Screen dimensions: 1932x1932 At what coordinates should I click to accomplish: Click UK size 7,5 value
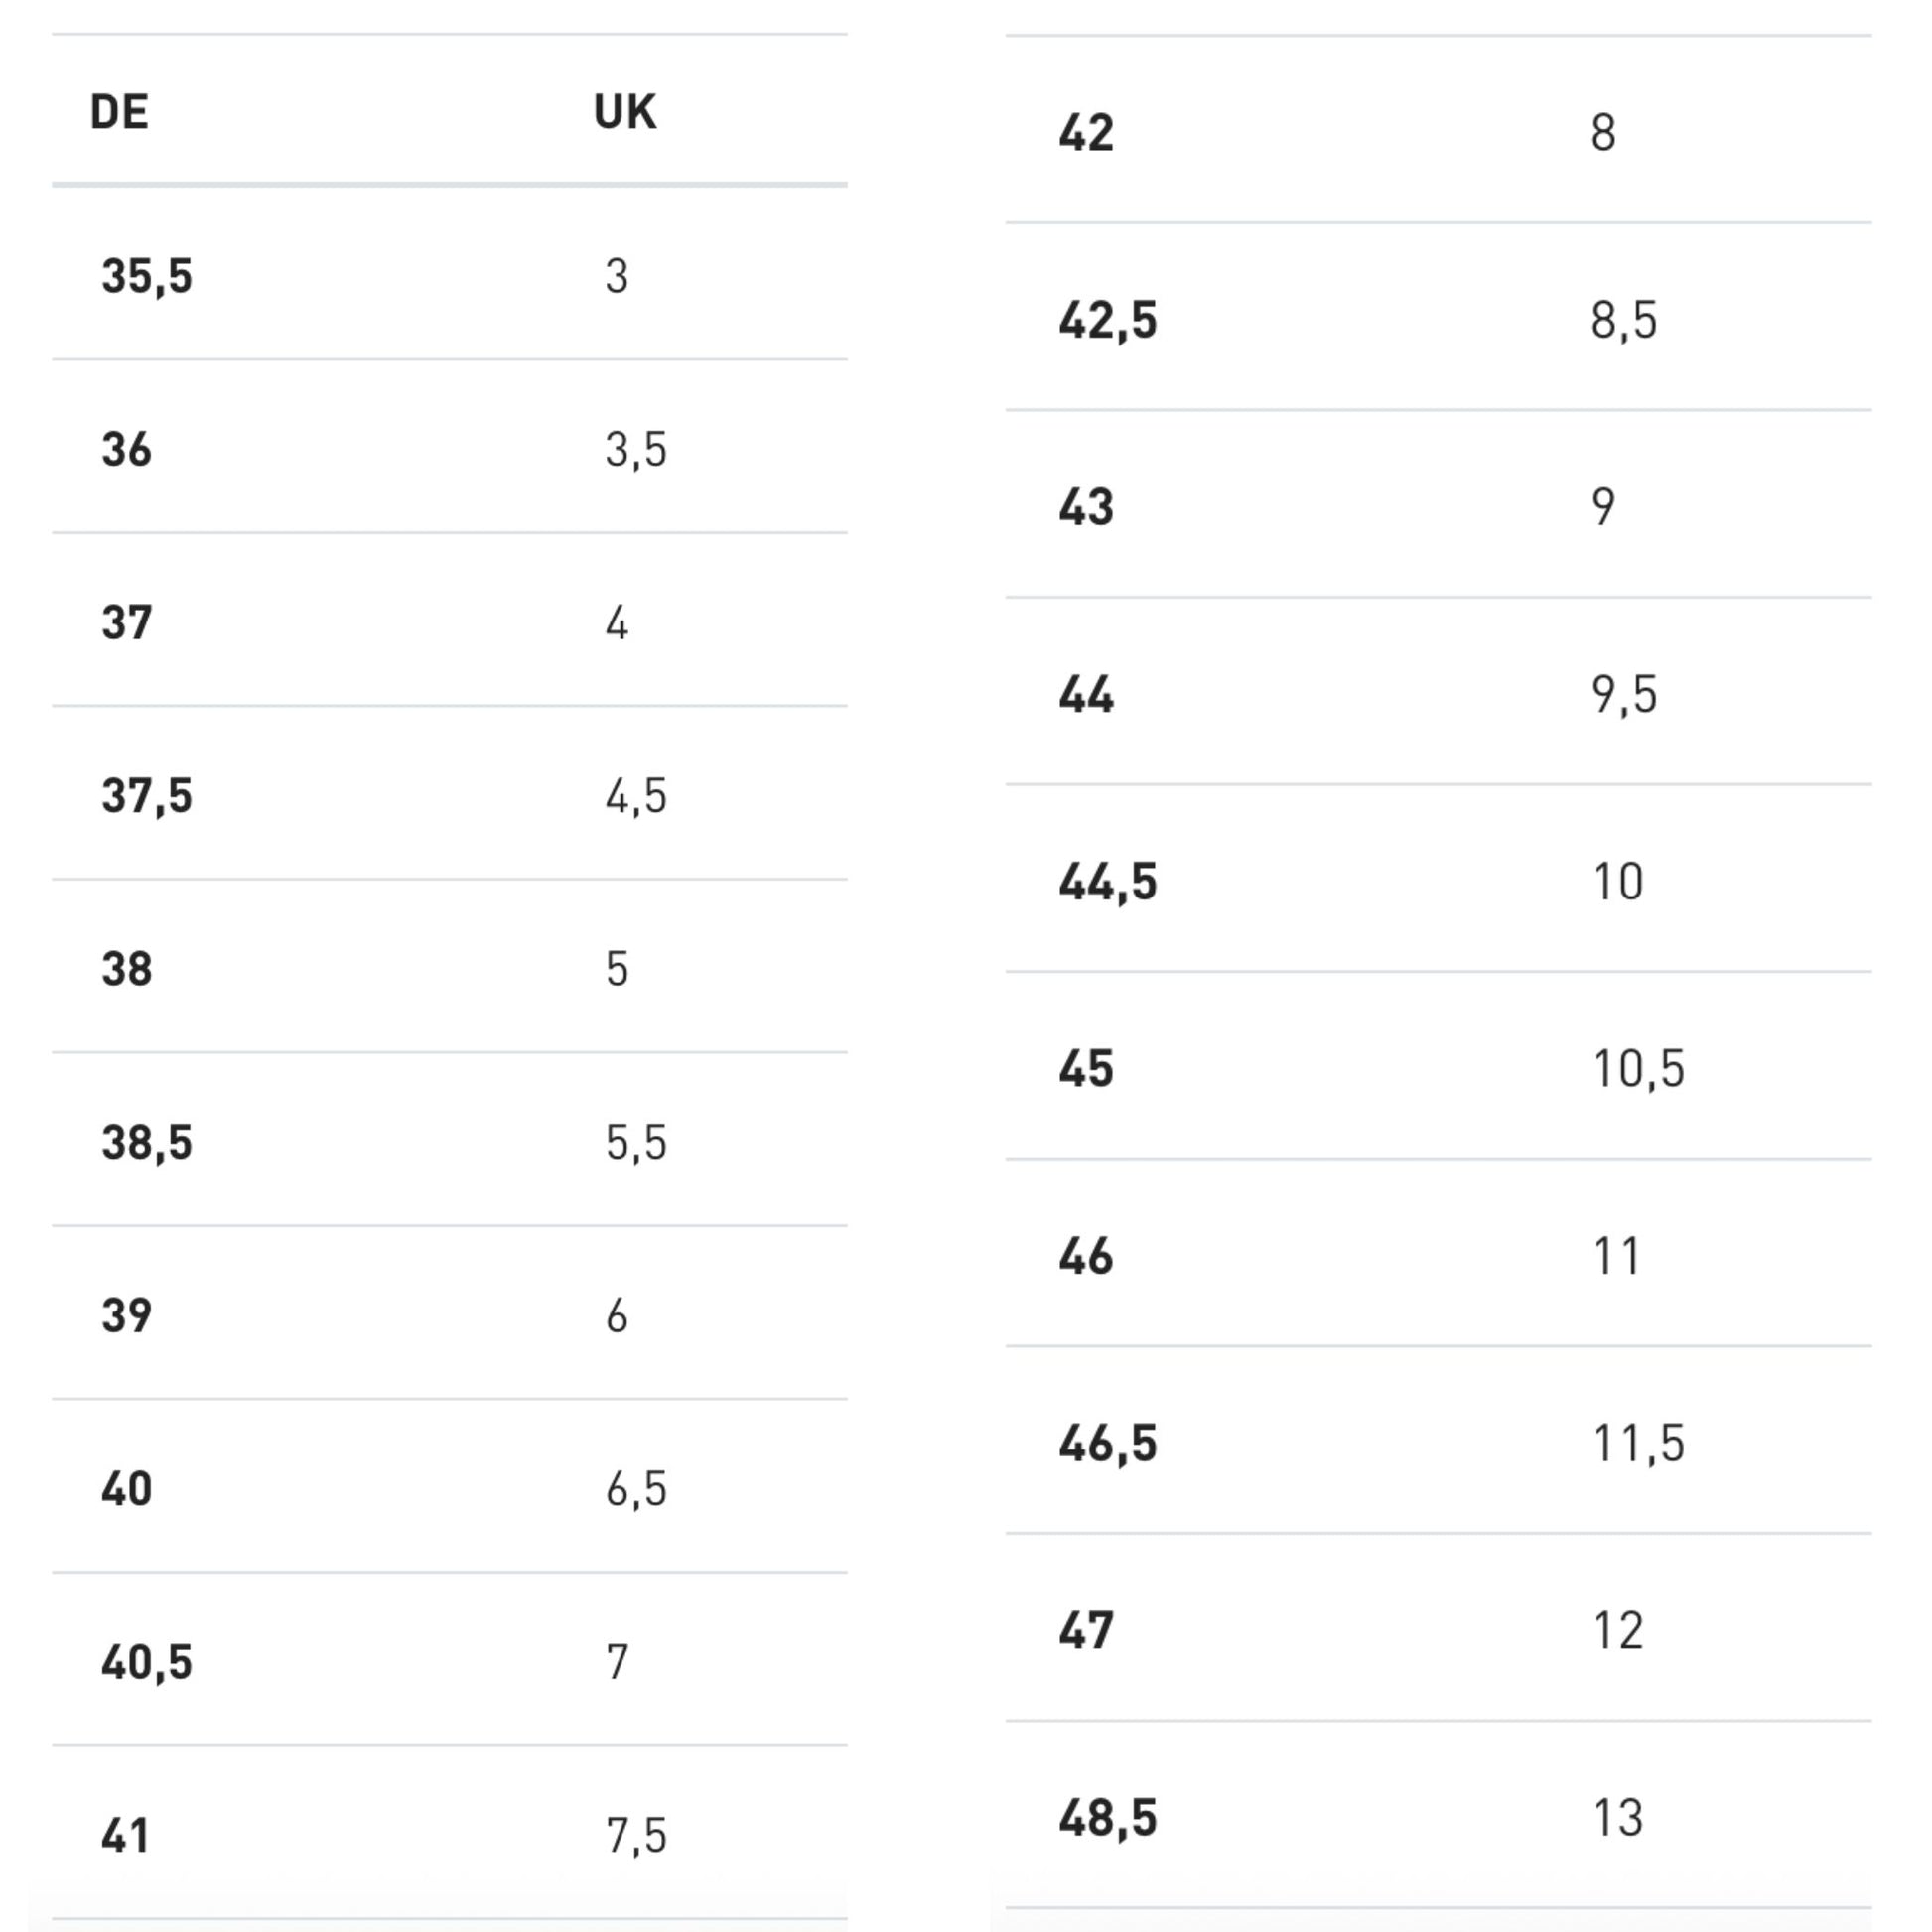[x=636, y=1836]
